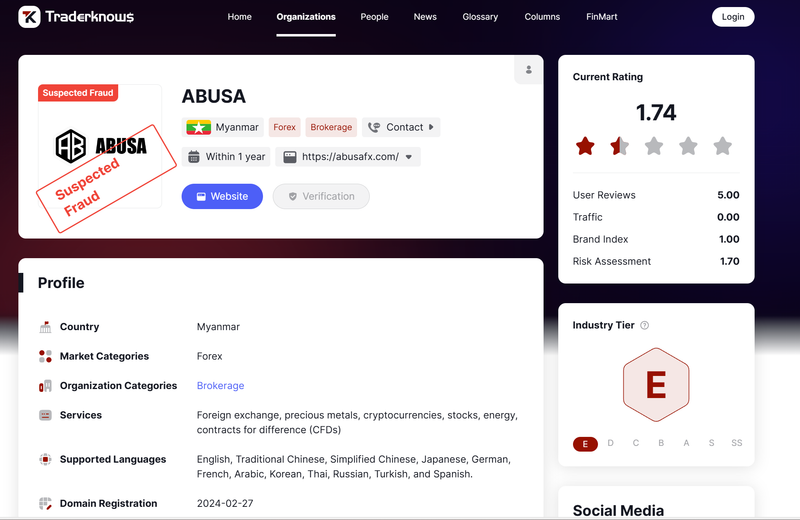800x520 pixels.
Task: Click the Social Media heading
Action: tap(618, 510)
